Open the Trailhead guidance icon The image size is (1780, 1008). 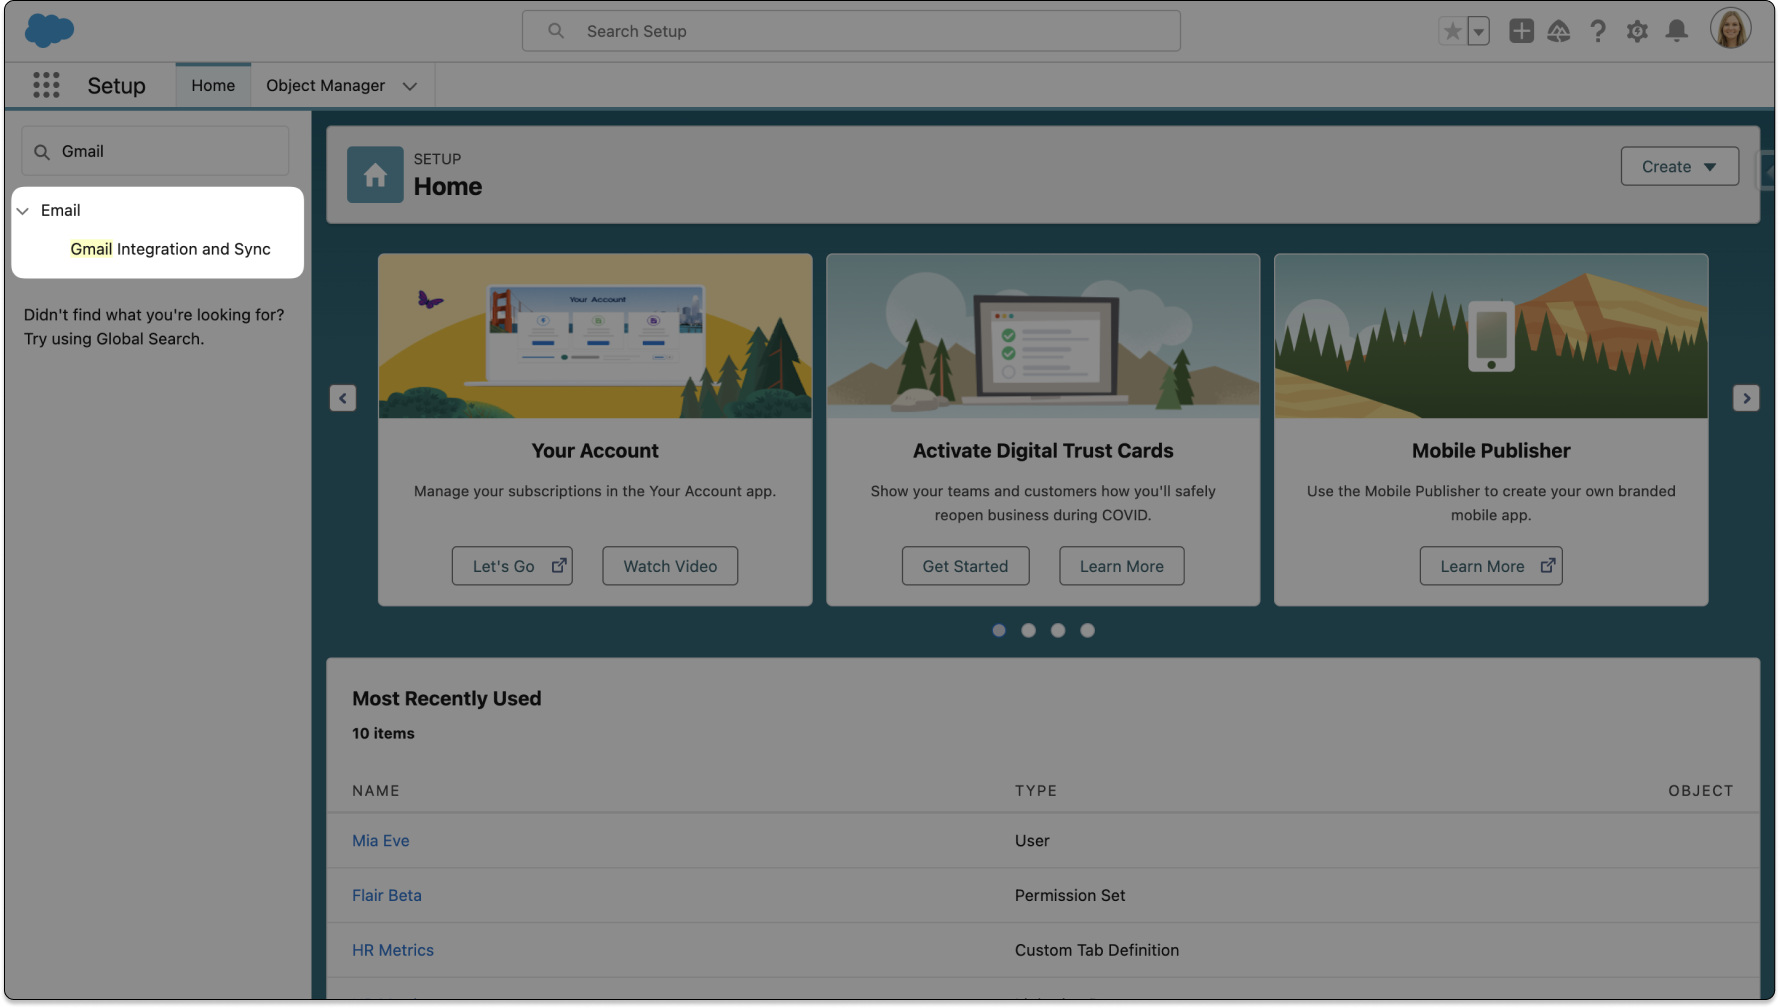coord(1559,31)
